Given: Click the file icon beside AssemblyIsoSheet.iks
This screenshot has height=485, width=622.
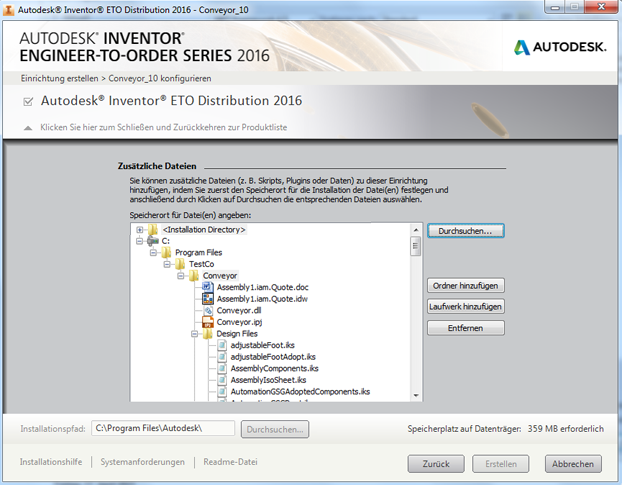Looking at the screenshot, I should 222,380.
